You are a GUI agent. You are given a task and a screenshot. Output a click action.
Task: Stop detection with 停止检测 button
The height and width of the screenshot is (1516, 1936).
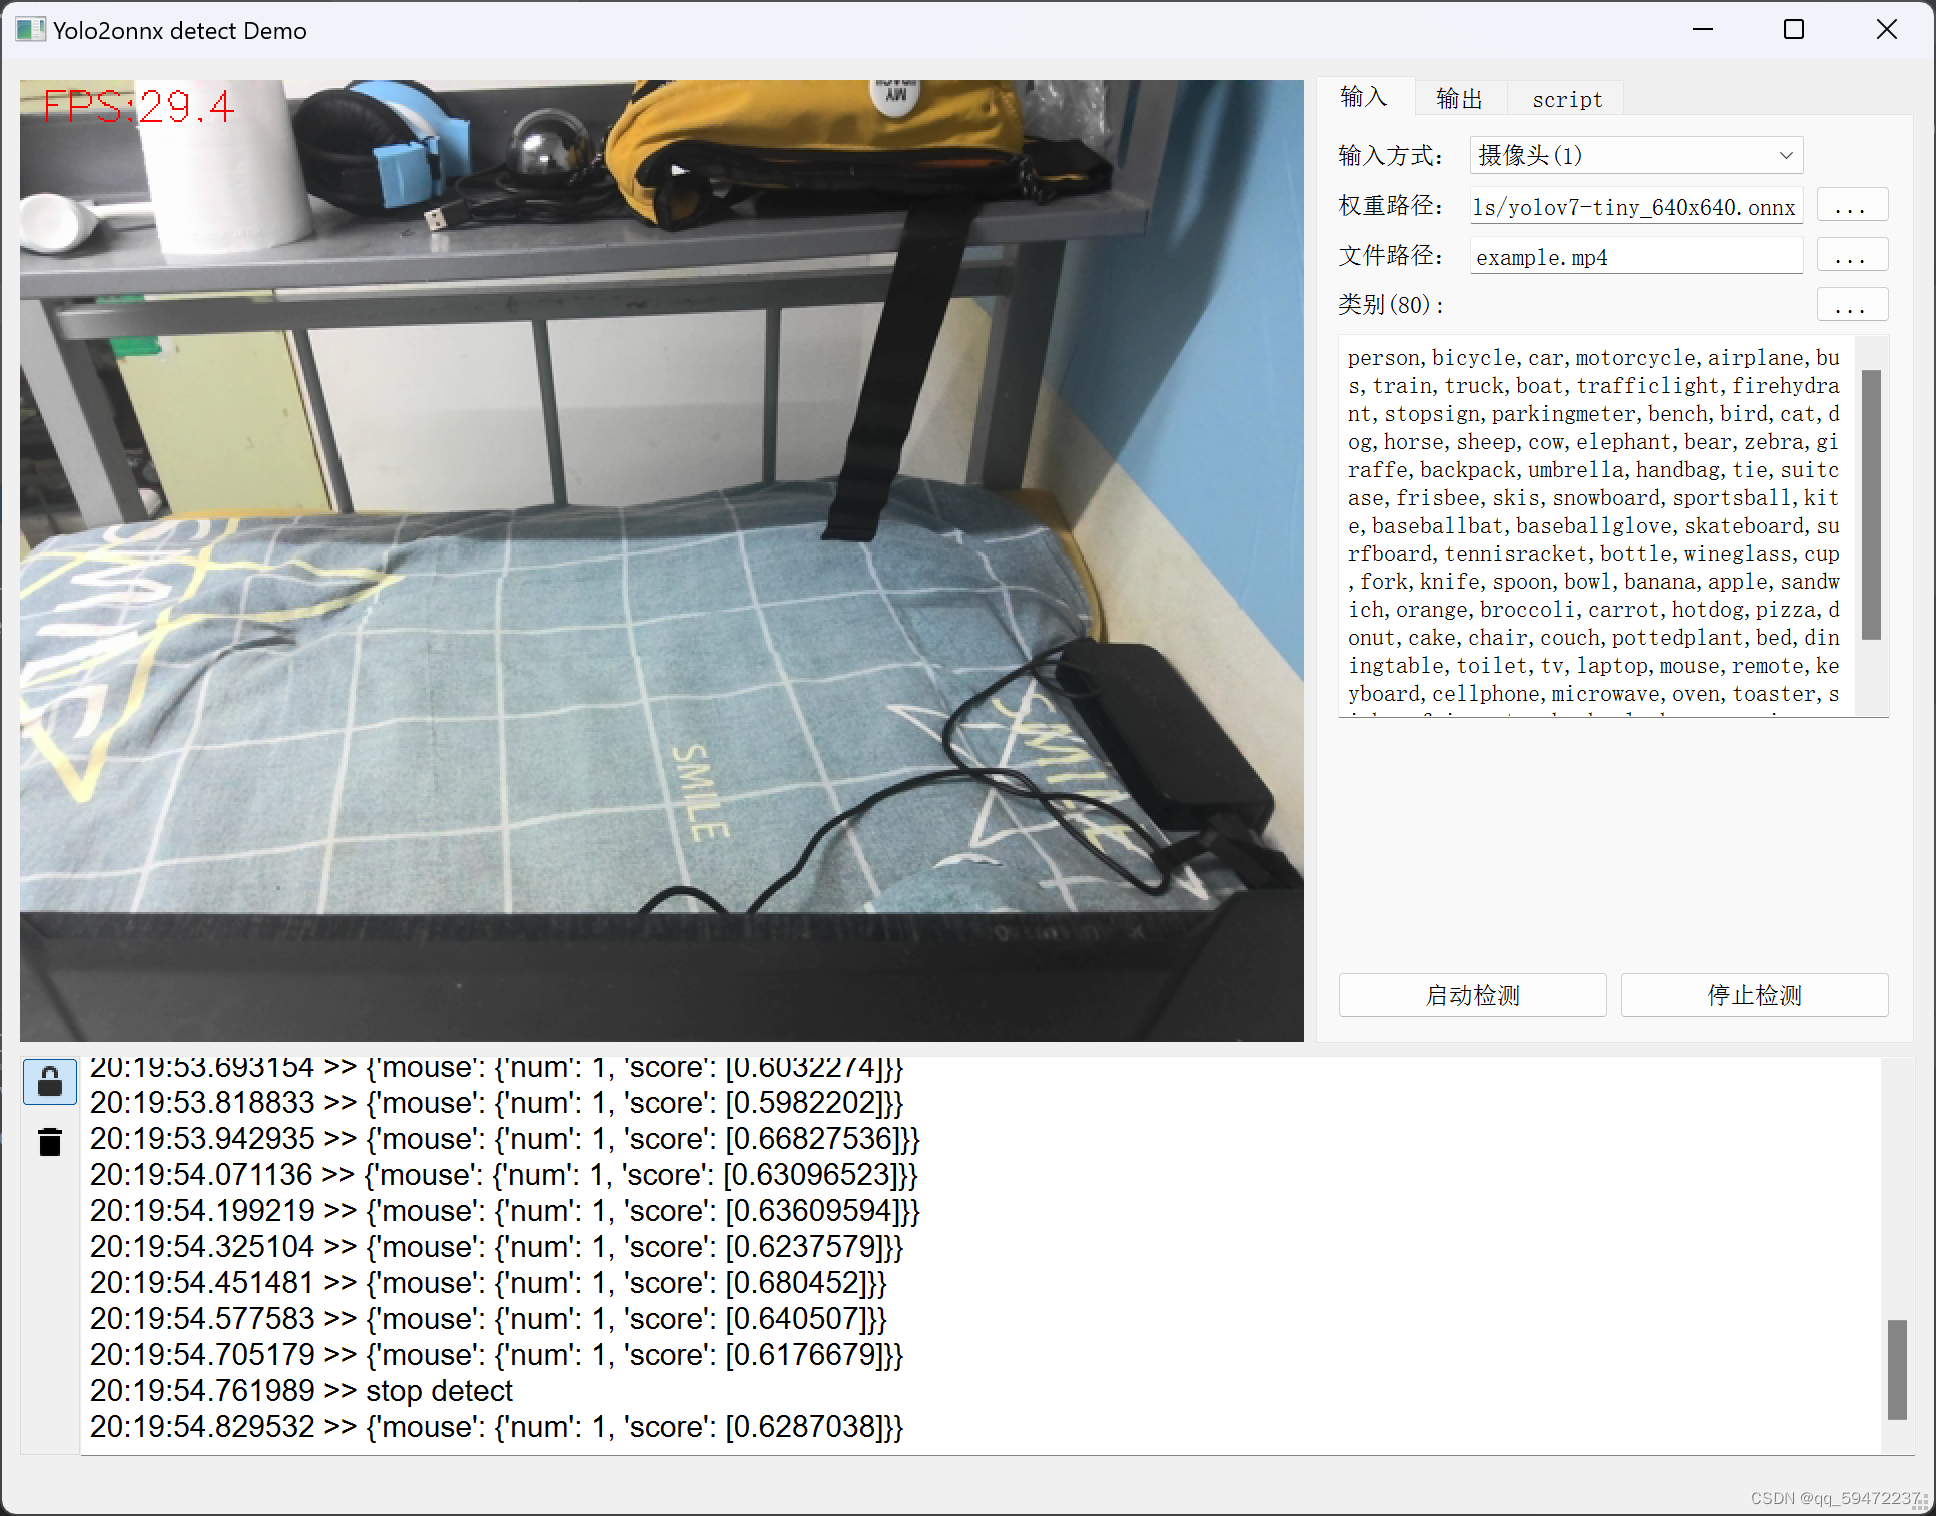pyautogui.click(x=1754, y=995)
